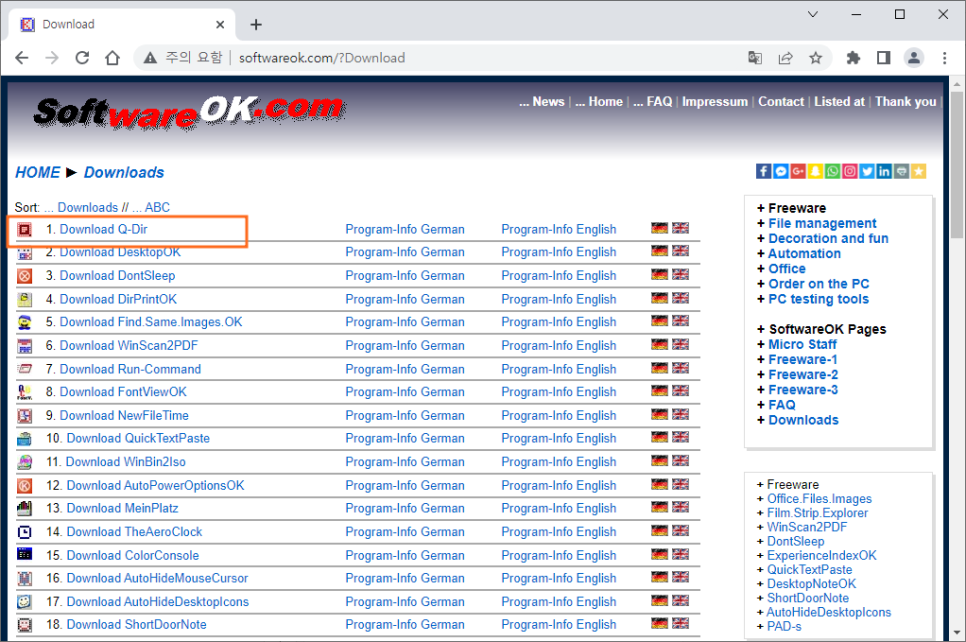Click UK flag in Run-Command row
This screenshot has width=966, height=642.
[680, 368]
